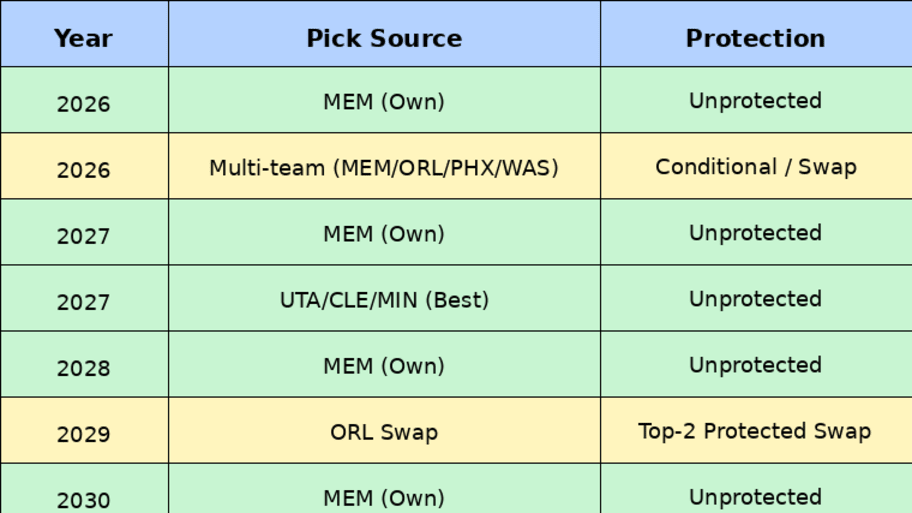Viewport: 912px width, 513px height.
Task: Click the ORL Swap cell
Action: pyautogui.click(x=384, y=431)
